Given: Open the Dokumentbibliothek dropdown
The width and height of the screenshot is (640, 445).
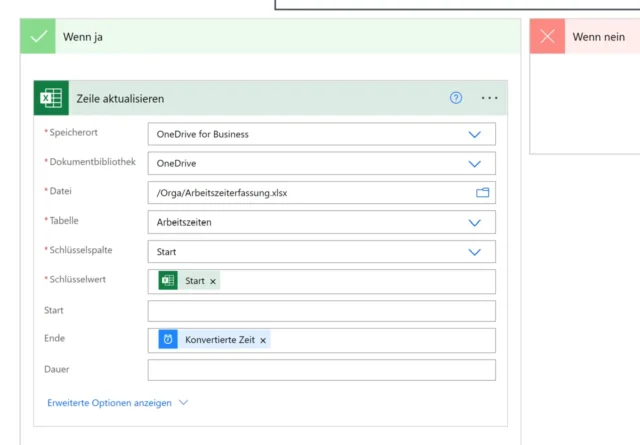Looking at the screenshot, I should tap(474, 163).
